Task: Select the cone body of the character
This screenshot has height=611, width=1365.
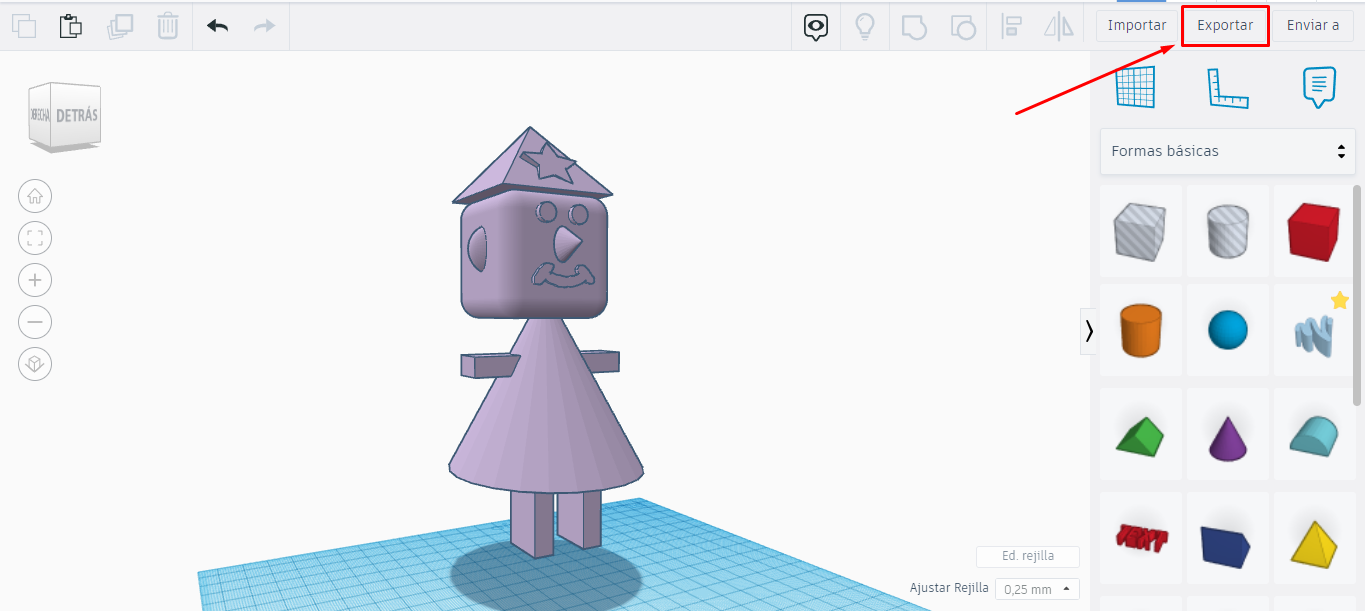Action: pyautogui.click(x=545, y=410)
